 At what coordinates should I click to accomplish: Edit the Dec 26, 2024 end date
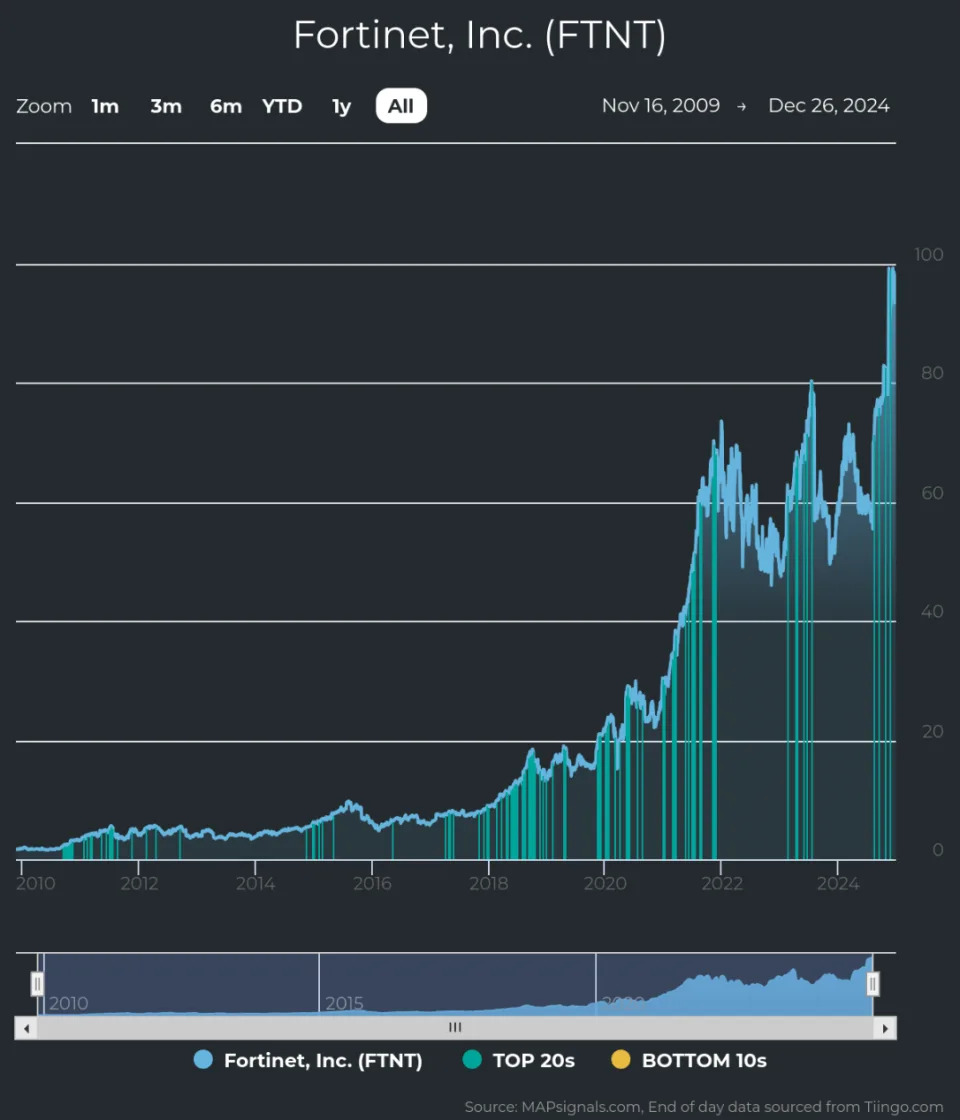(x=829, y=106)
